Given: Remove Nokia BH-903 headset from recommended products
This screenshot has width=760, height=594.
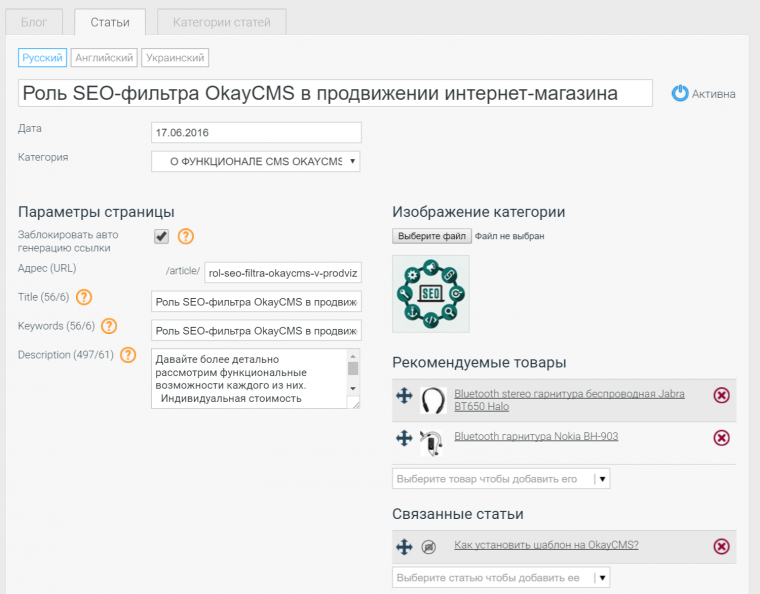Looking at the screenshot, I should 721,438.
